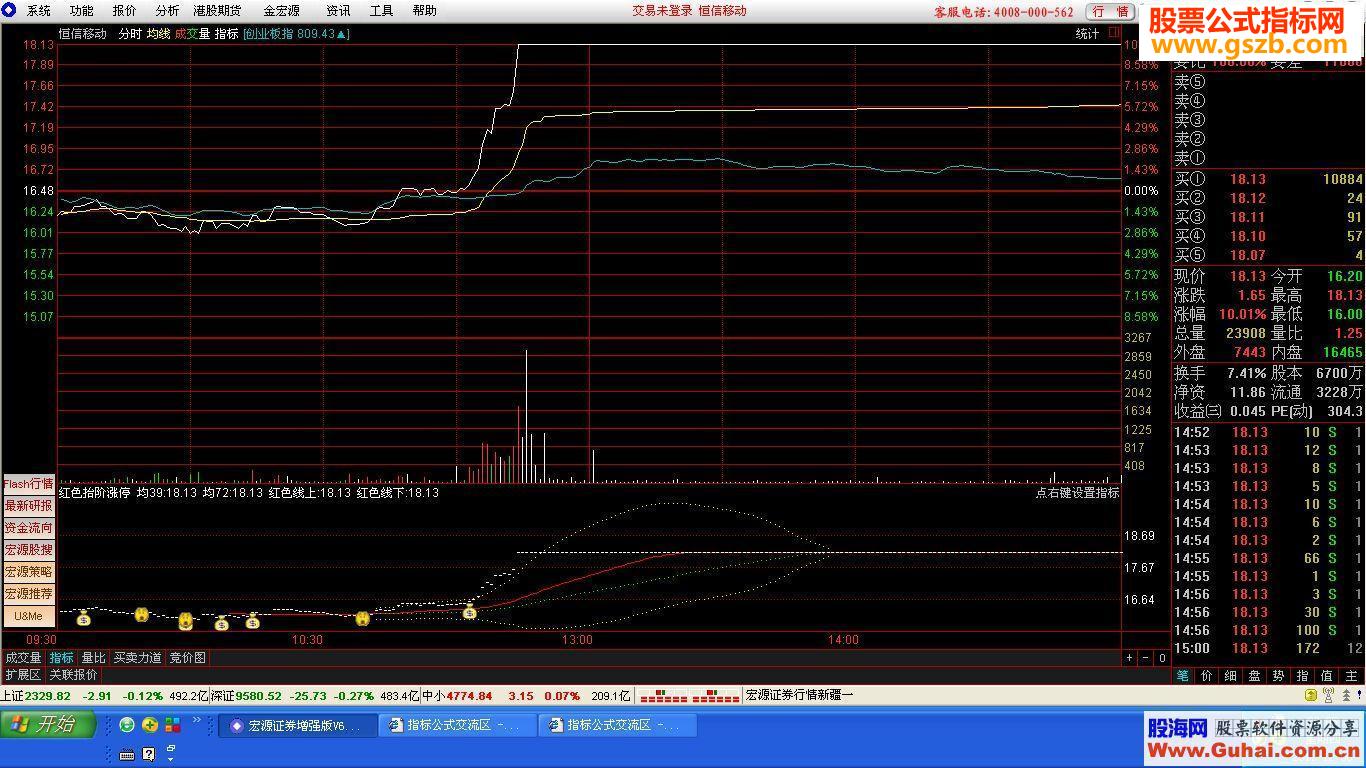This screenshot has height=768, width=1366.
Task: Open the 分析 menu
Action: pos(167,11)
